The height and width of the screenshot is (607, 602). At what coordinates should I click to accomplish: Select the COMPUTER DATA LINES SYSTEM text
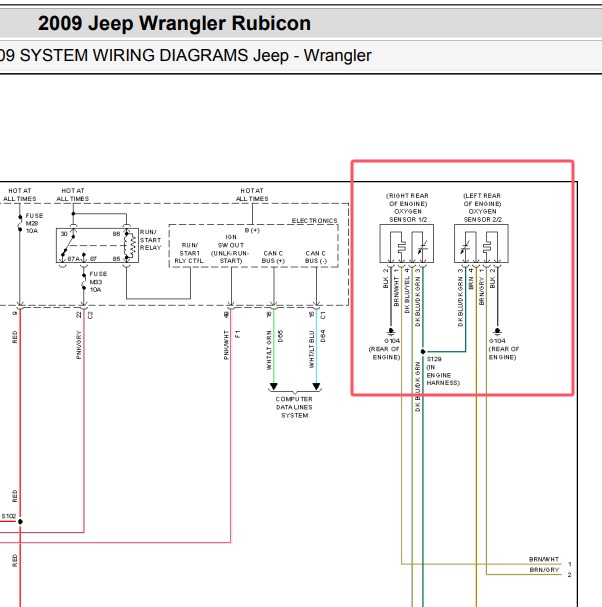click(x=294, y=407)
